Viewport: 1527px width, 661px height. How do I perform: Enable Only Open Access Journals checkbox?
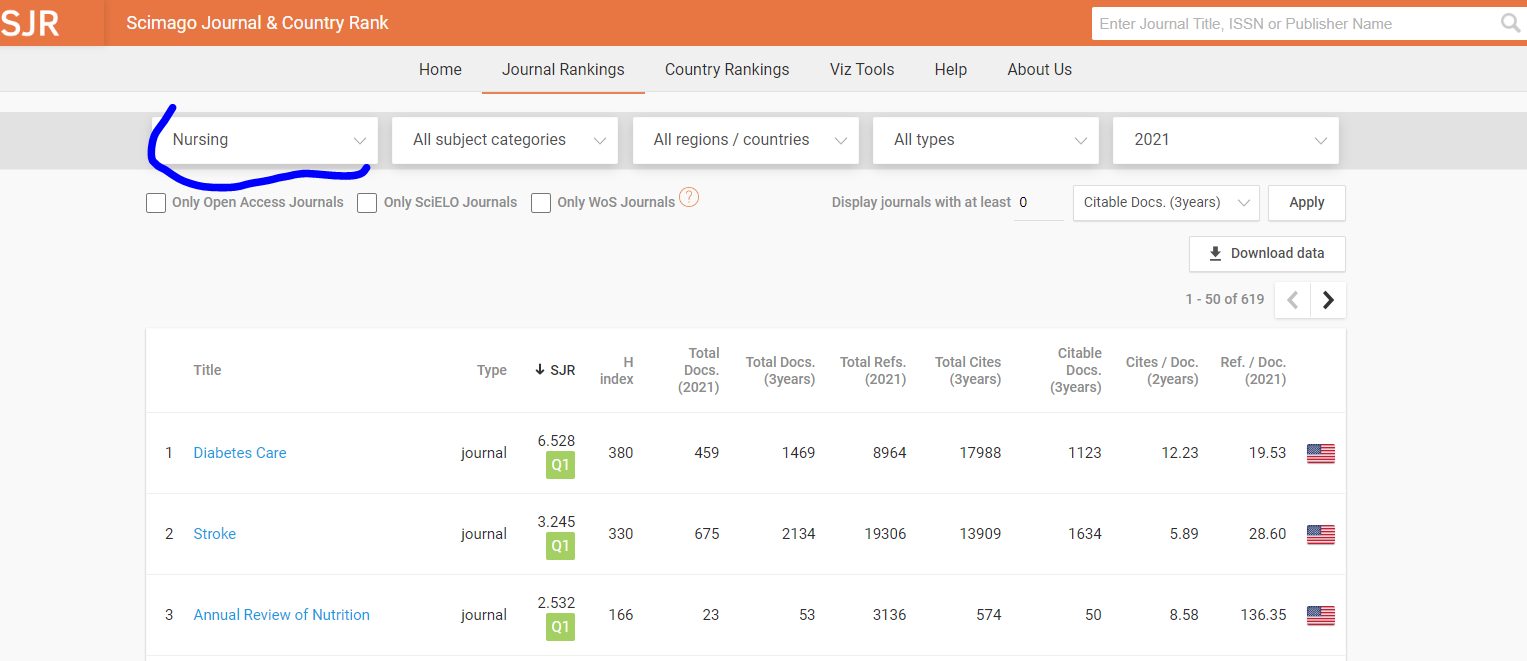click(x=156, y=203)
